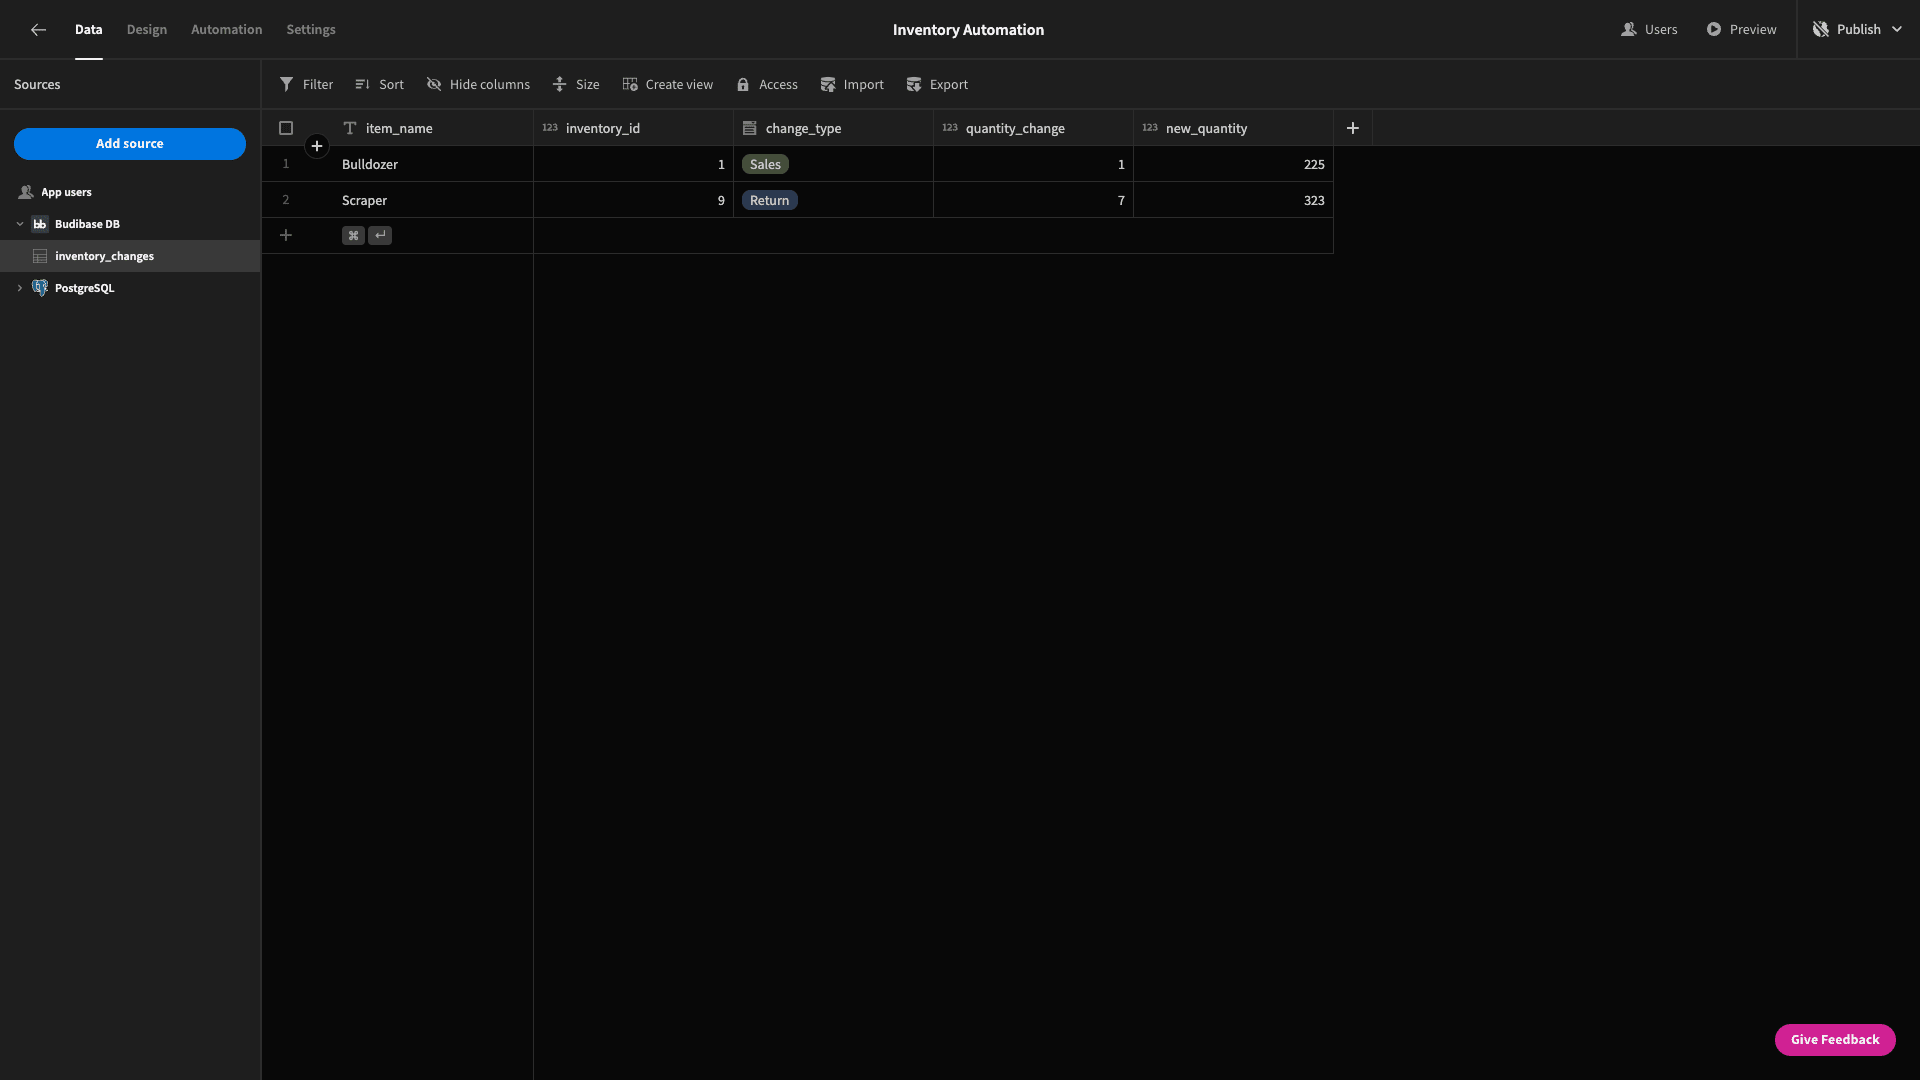The height and width of the screenshot is (1080, 1920).
Task: Click the Create view icon
Action: click(629, 84)
